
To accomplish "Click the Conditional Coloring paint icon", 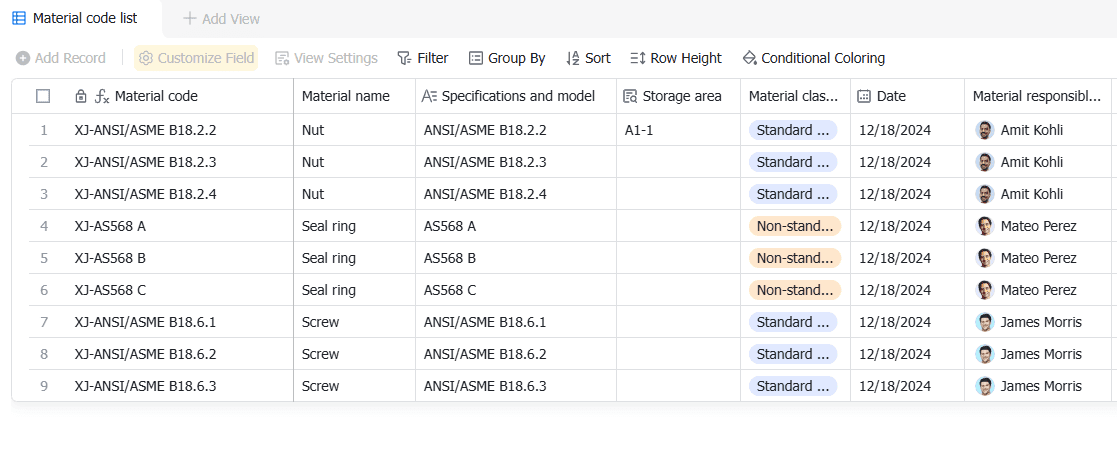I will [x=749, y=58].
